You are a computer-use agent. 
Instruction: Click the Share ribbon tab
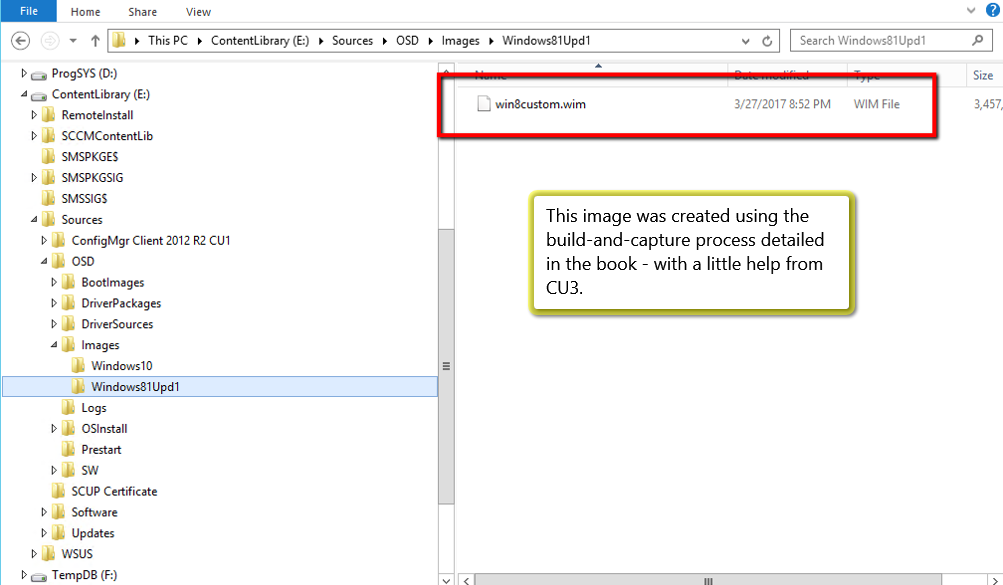point(142,12)
